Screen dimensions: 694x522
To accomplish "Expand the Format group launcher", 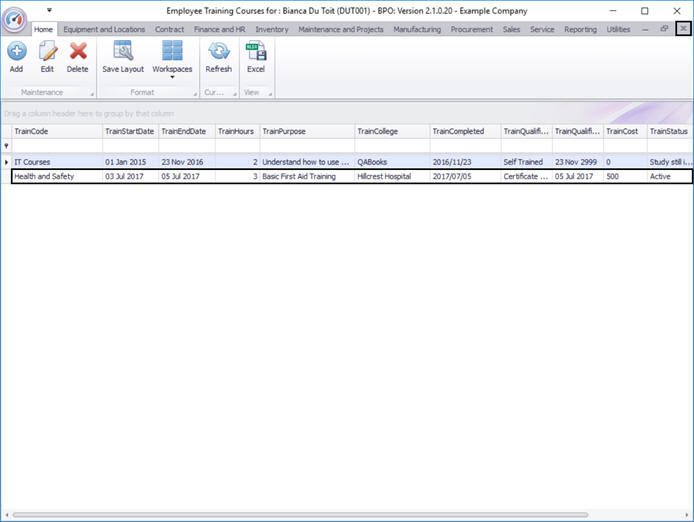I will click(x=195, y=94).
